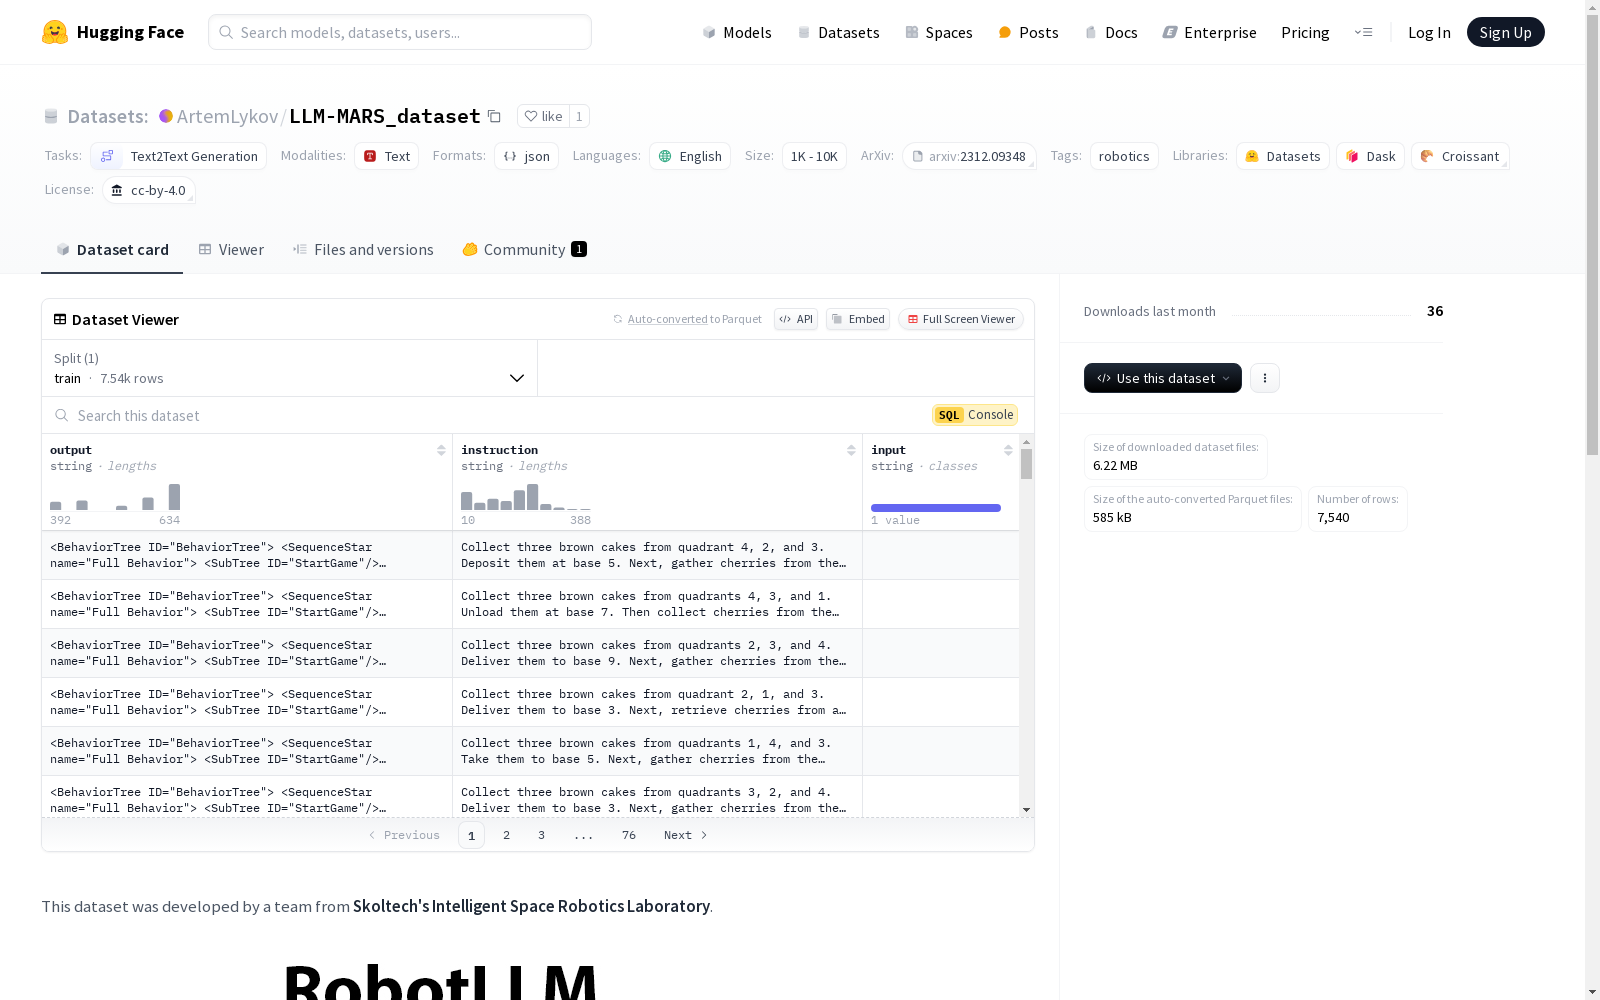1600x1000 pixels.
Task: Open the Files and versions tab
Action: 363,249
